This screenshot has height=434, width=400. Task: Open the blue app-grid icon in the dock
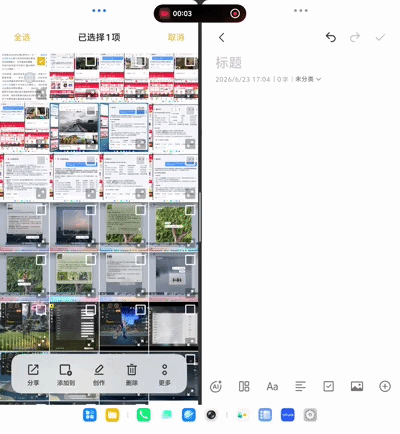90,415
